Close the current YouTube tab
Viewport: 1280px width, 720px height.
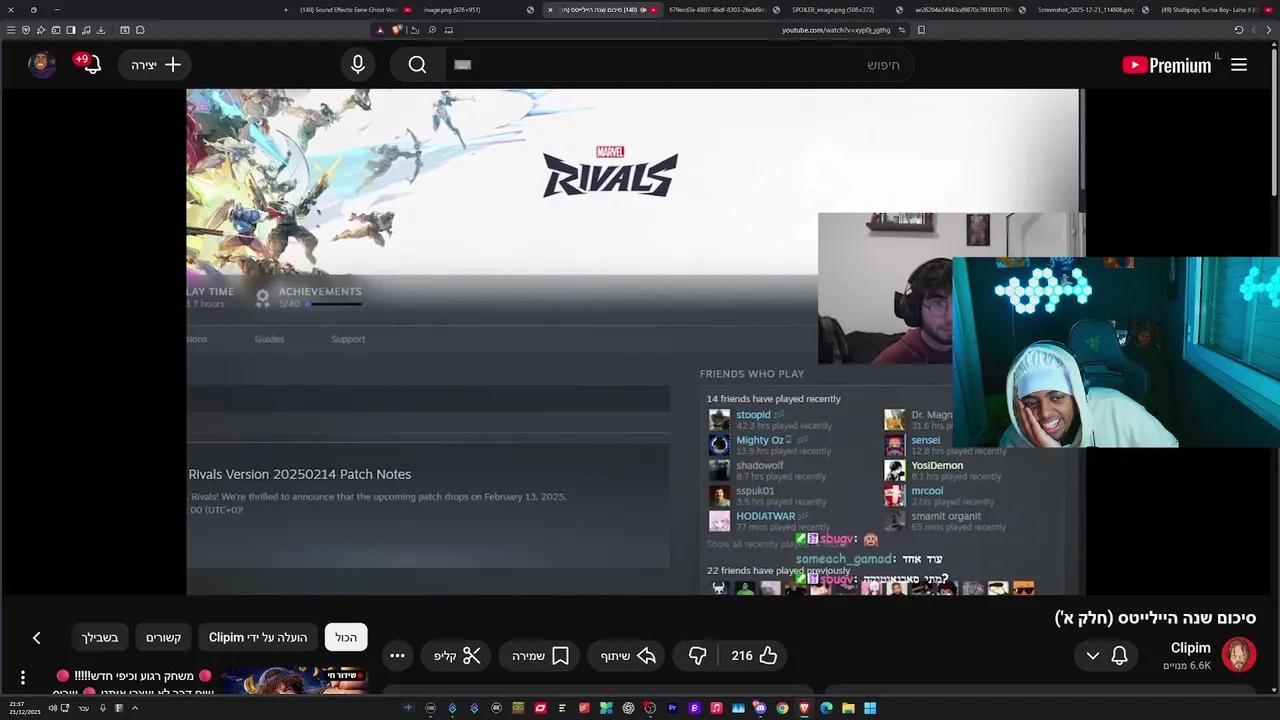(550, 10)
